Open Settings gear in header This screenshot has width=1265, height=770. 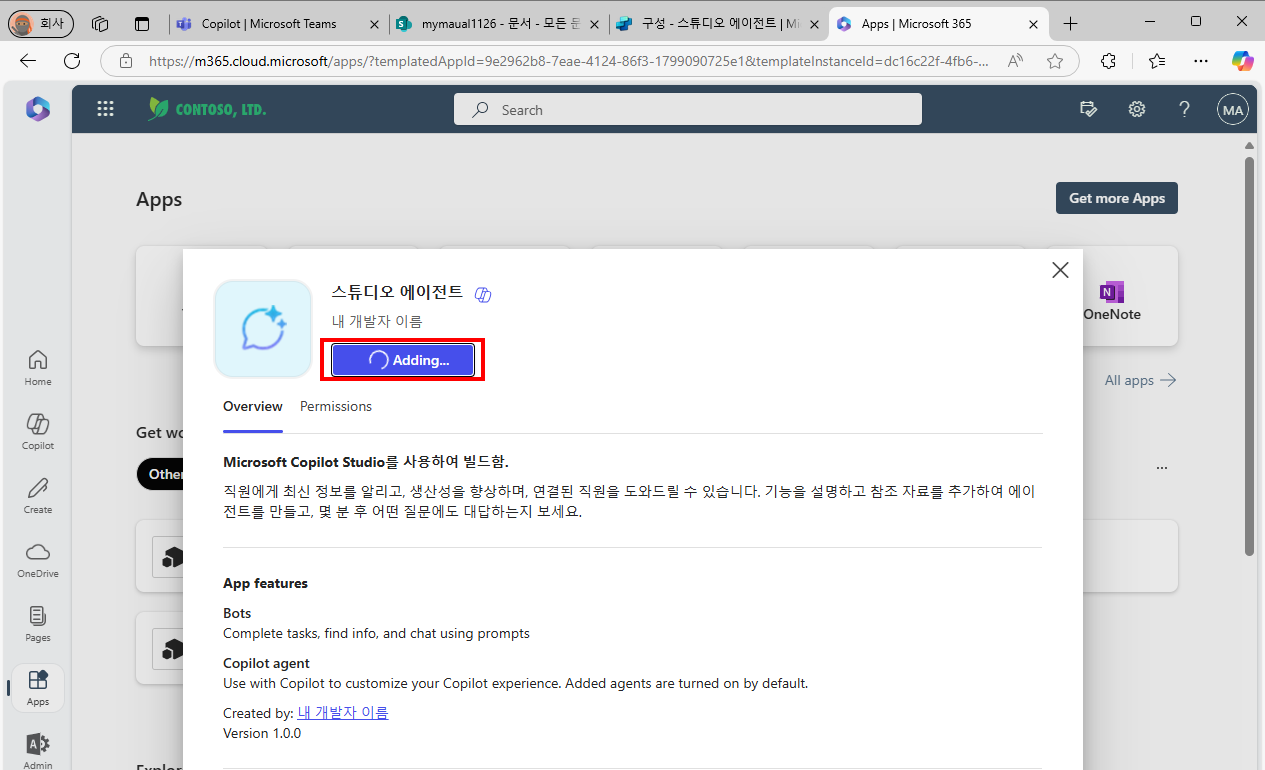tap(1137, 109)
